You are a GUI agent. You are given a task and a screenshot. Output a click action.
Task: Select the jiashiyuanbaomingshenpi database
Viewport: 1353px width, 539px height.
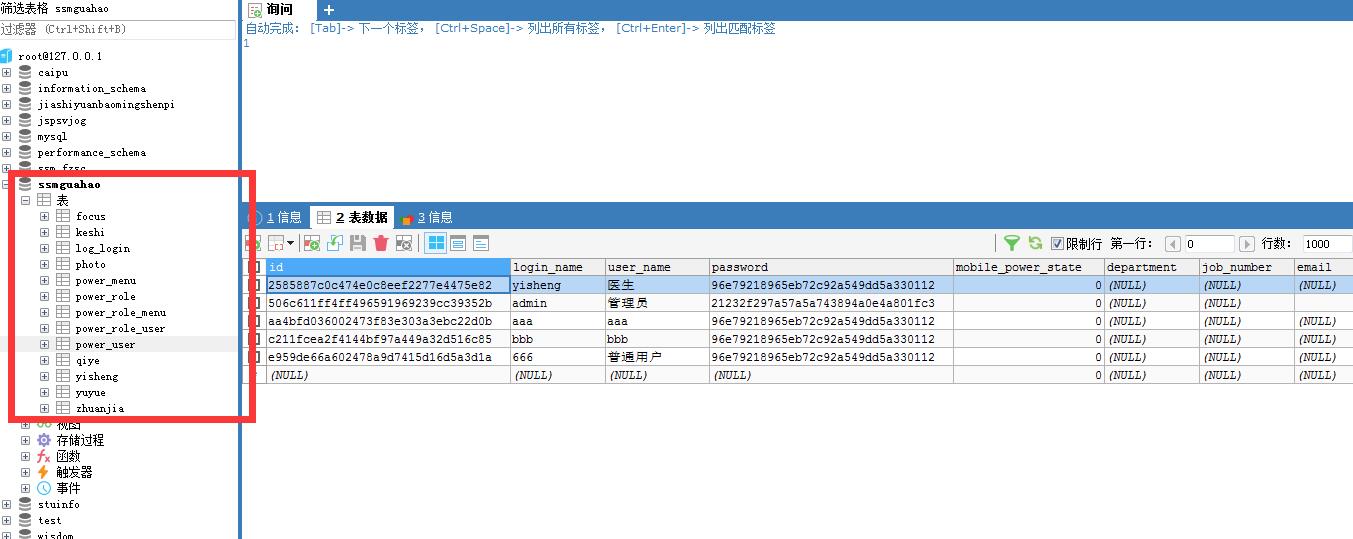point(106,104)
